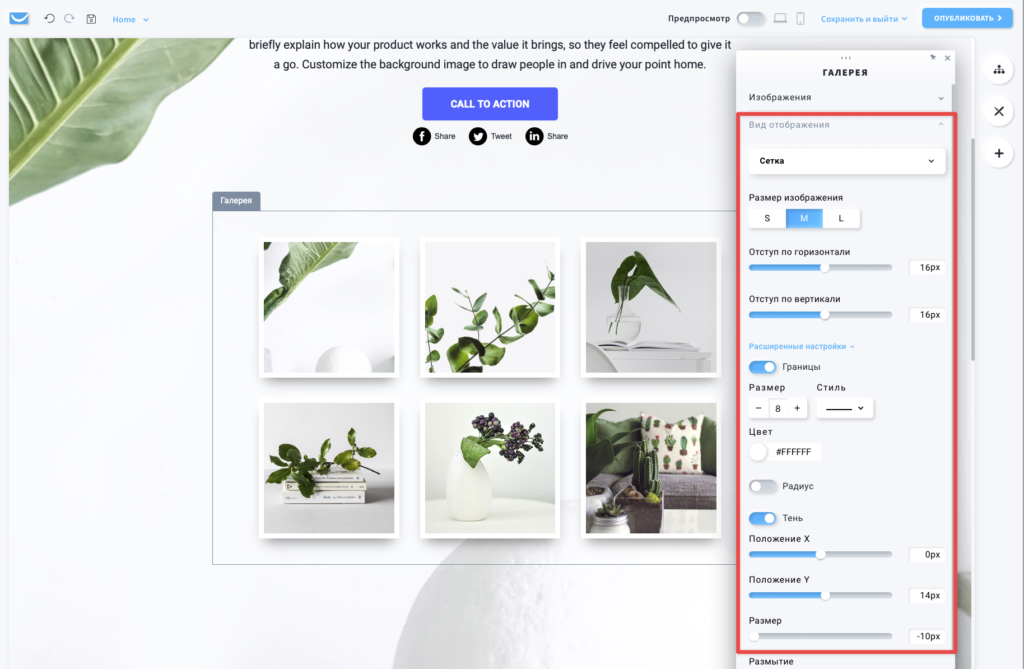Pin the Галерея settings panel
This screenshot has width=1024, height=669.
coord(933,57)
